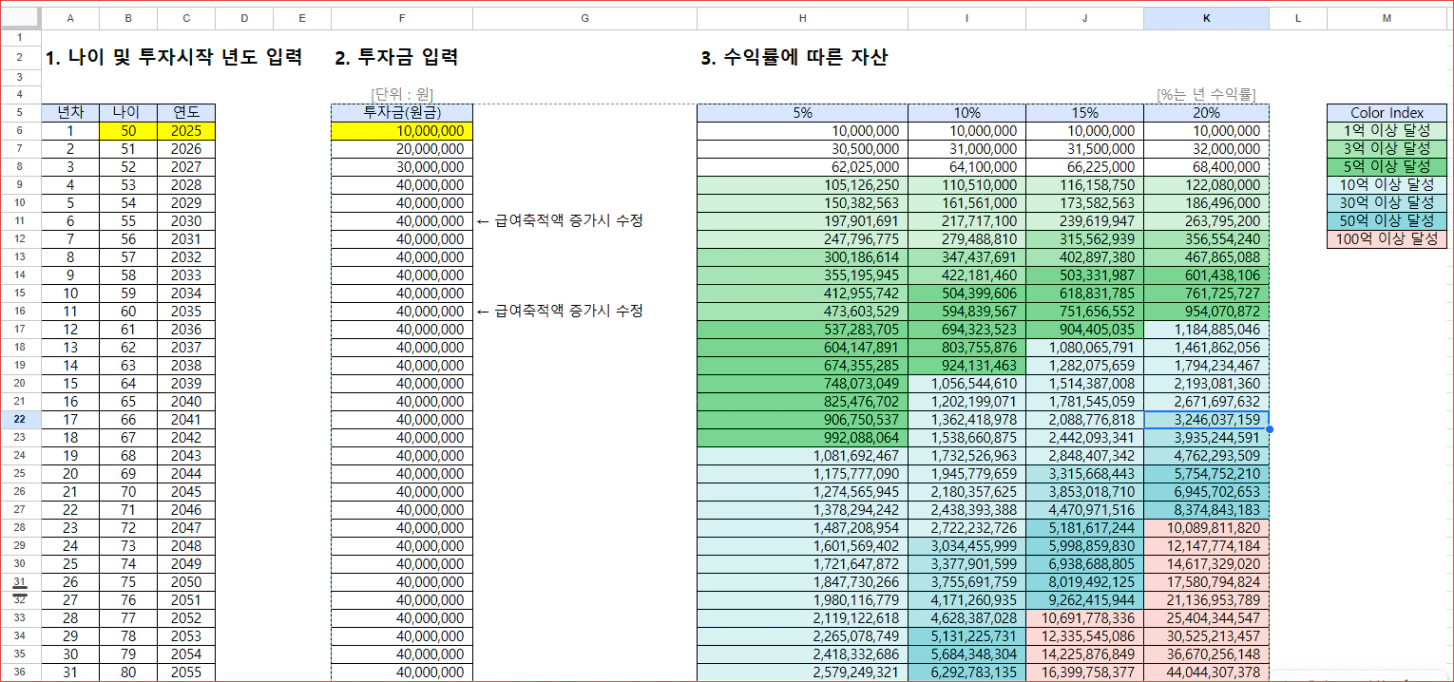The image size is (1454, 682).
Task: Click the fill handle on selected cell K22
Action: [x=1269, y=429]
